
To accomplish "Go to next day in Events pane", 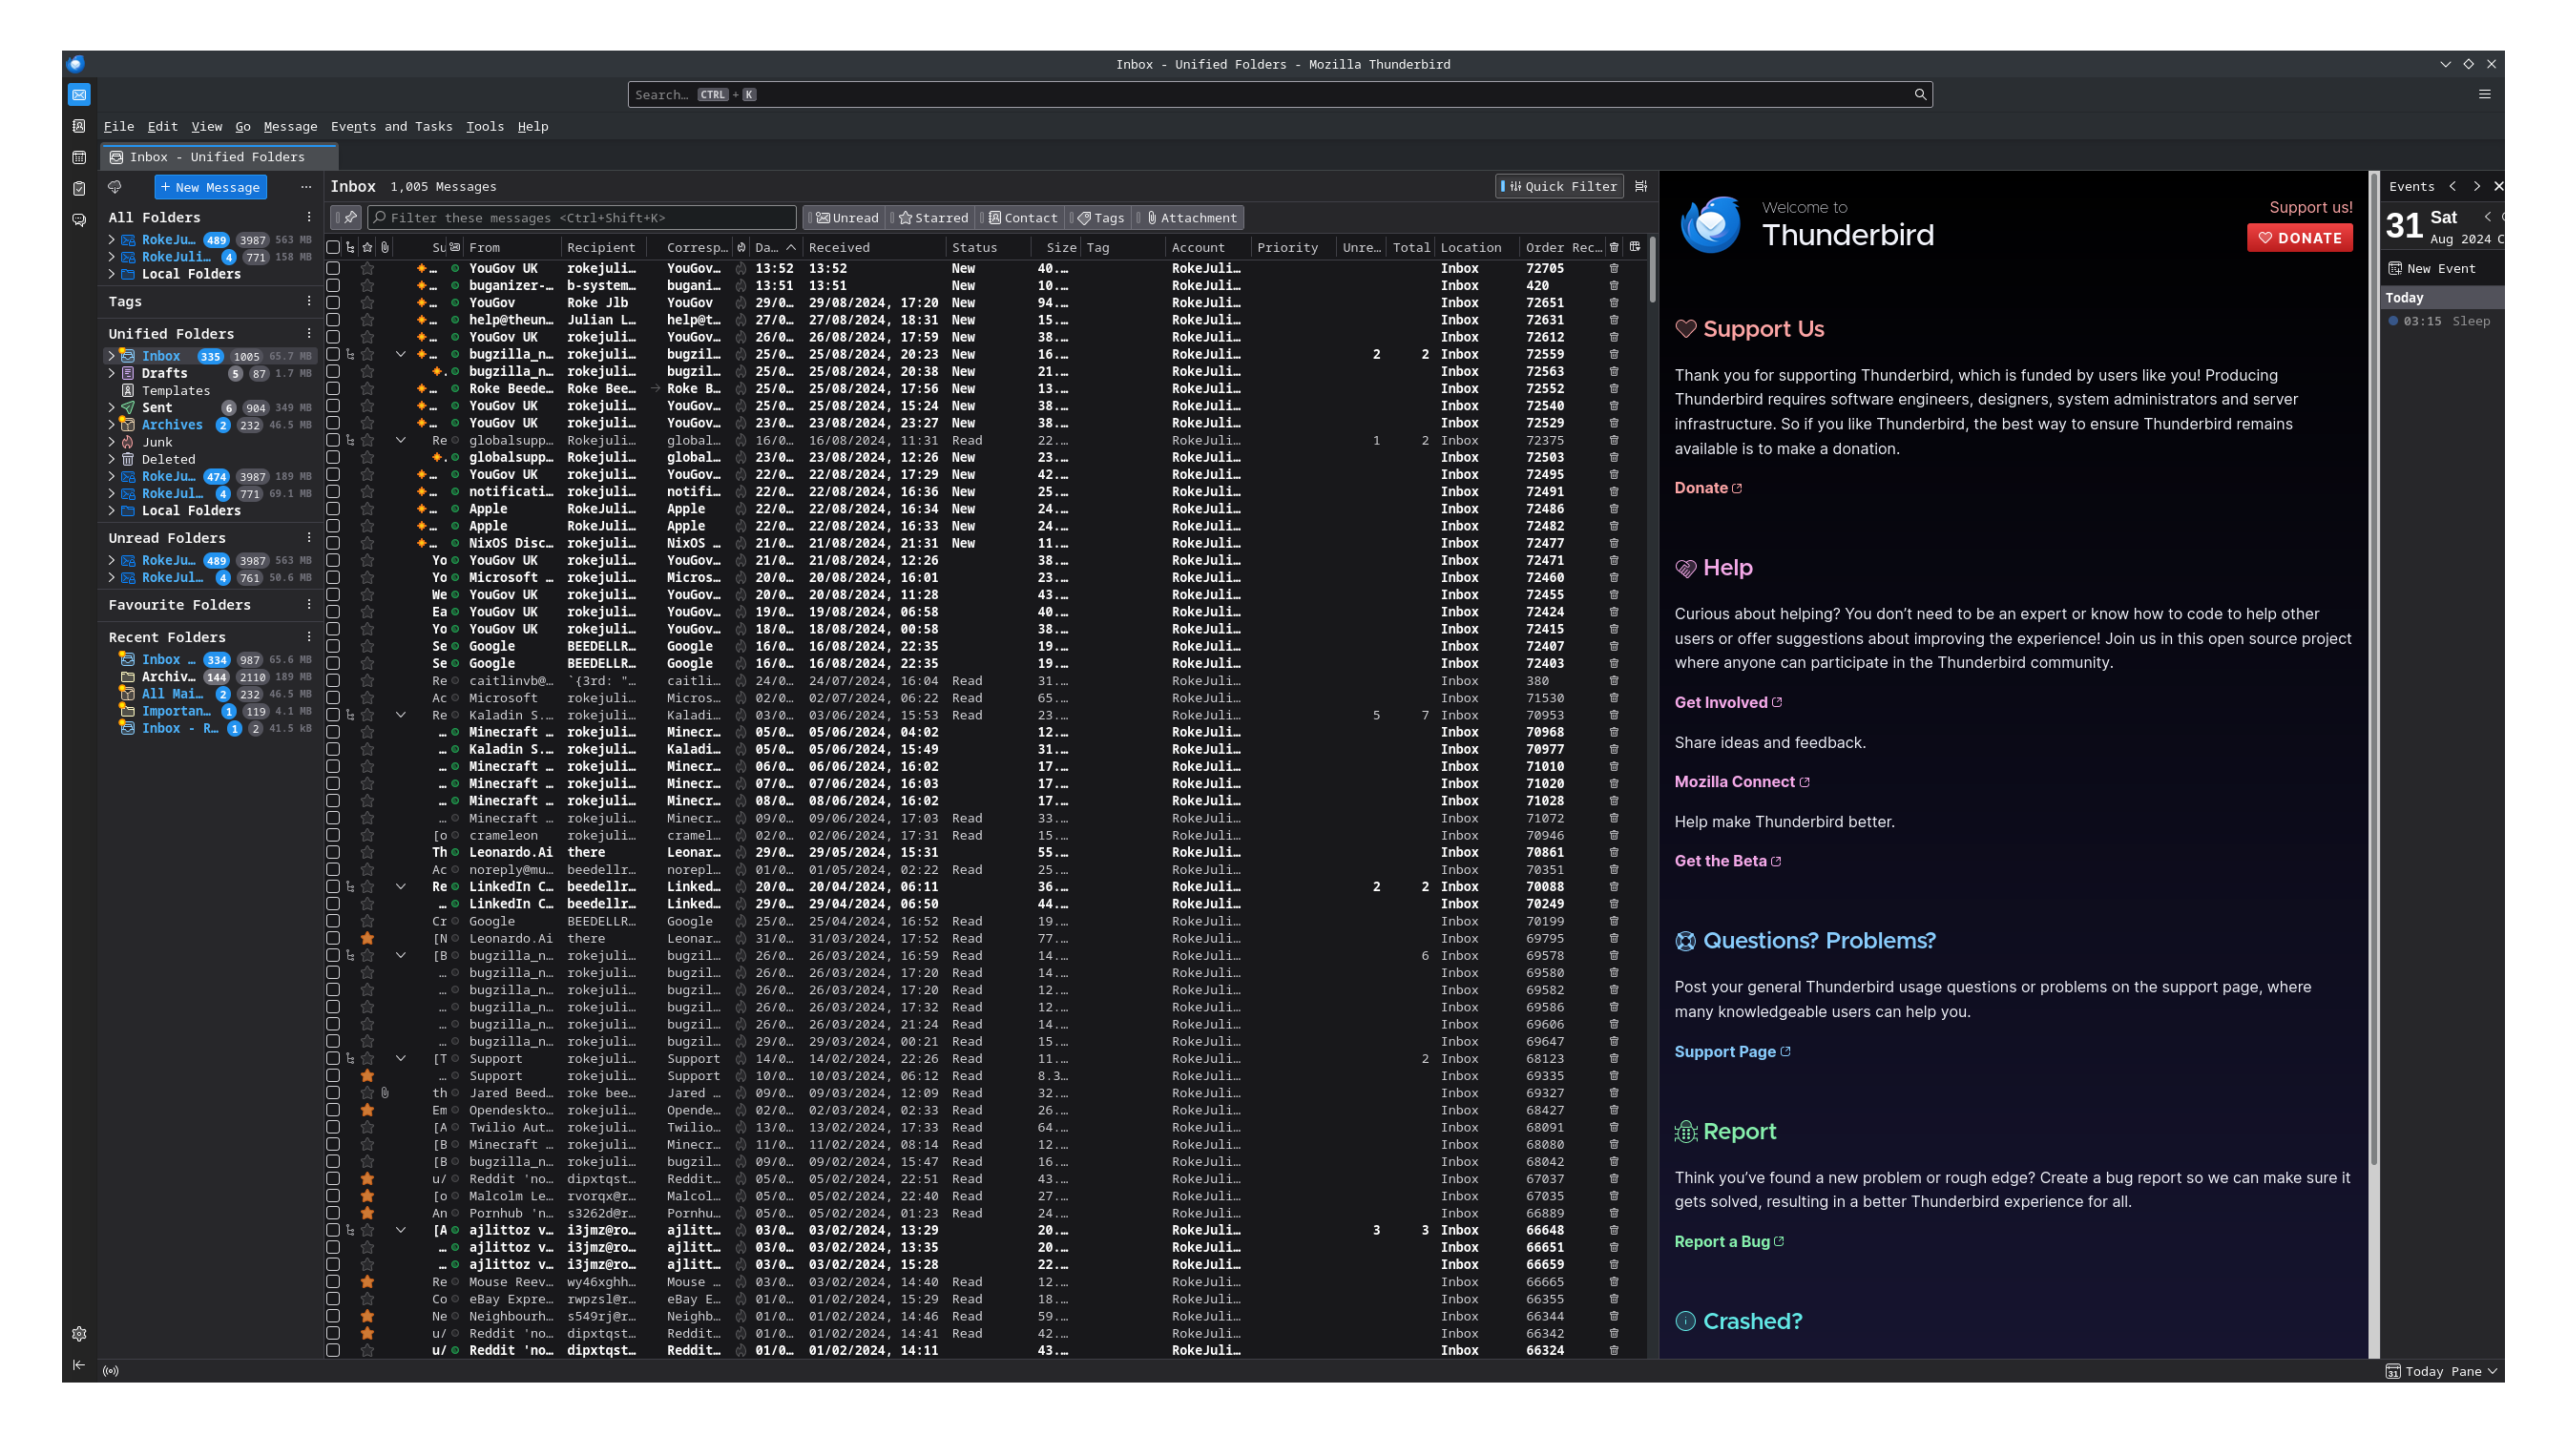I will (x=2477, y=186).
